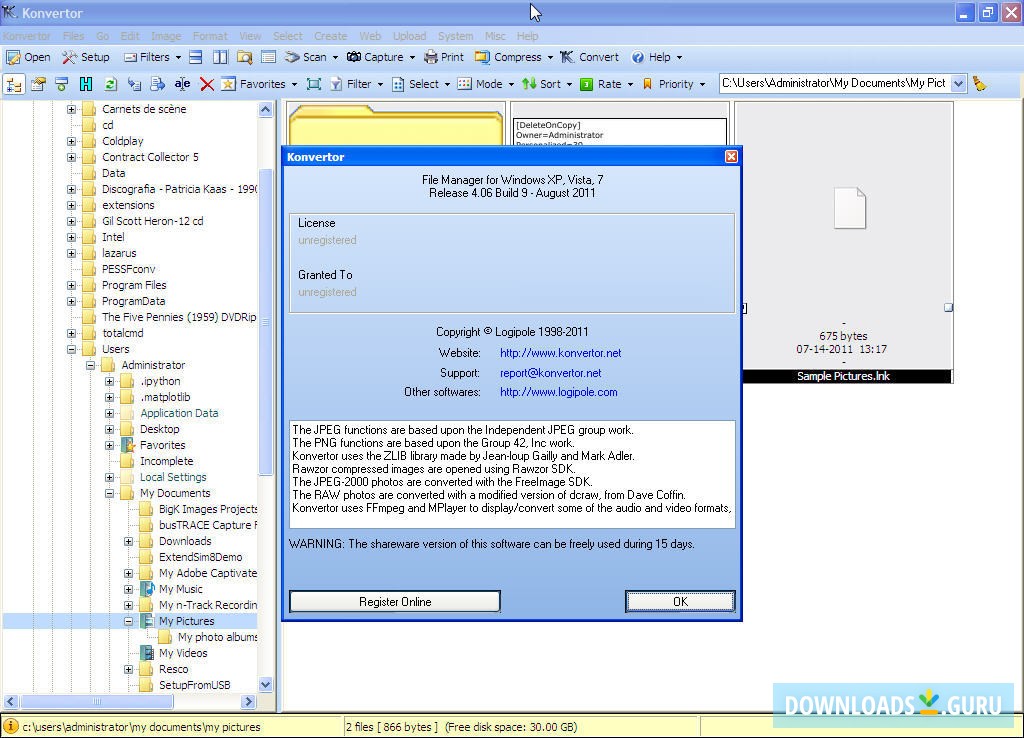Click the folder search icon
The height and width of the screenshot is (738, 1024).
coord(244,57)
